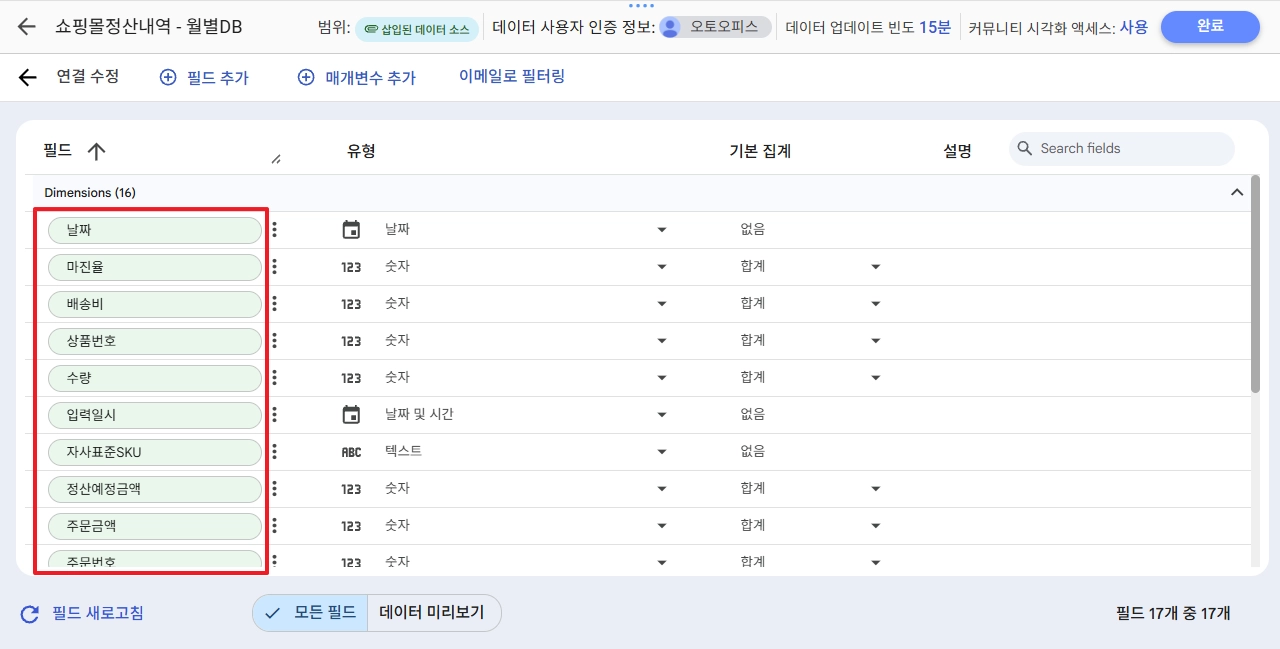Select the 상품번호 field chip
The width and height of the screenshot is (1280, 649).
155,341
